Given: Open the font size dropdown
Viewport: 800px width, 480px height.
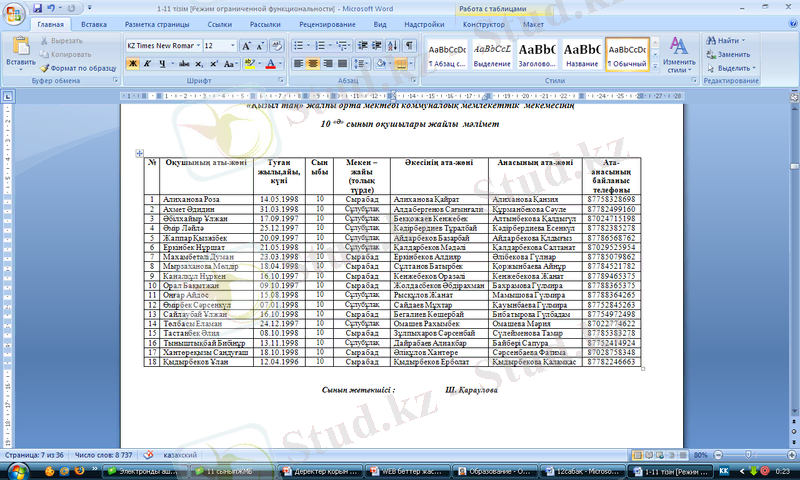Looking at the screenshot, I should (235, 46).
